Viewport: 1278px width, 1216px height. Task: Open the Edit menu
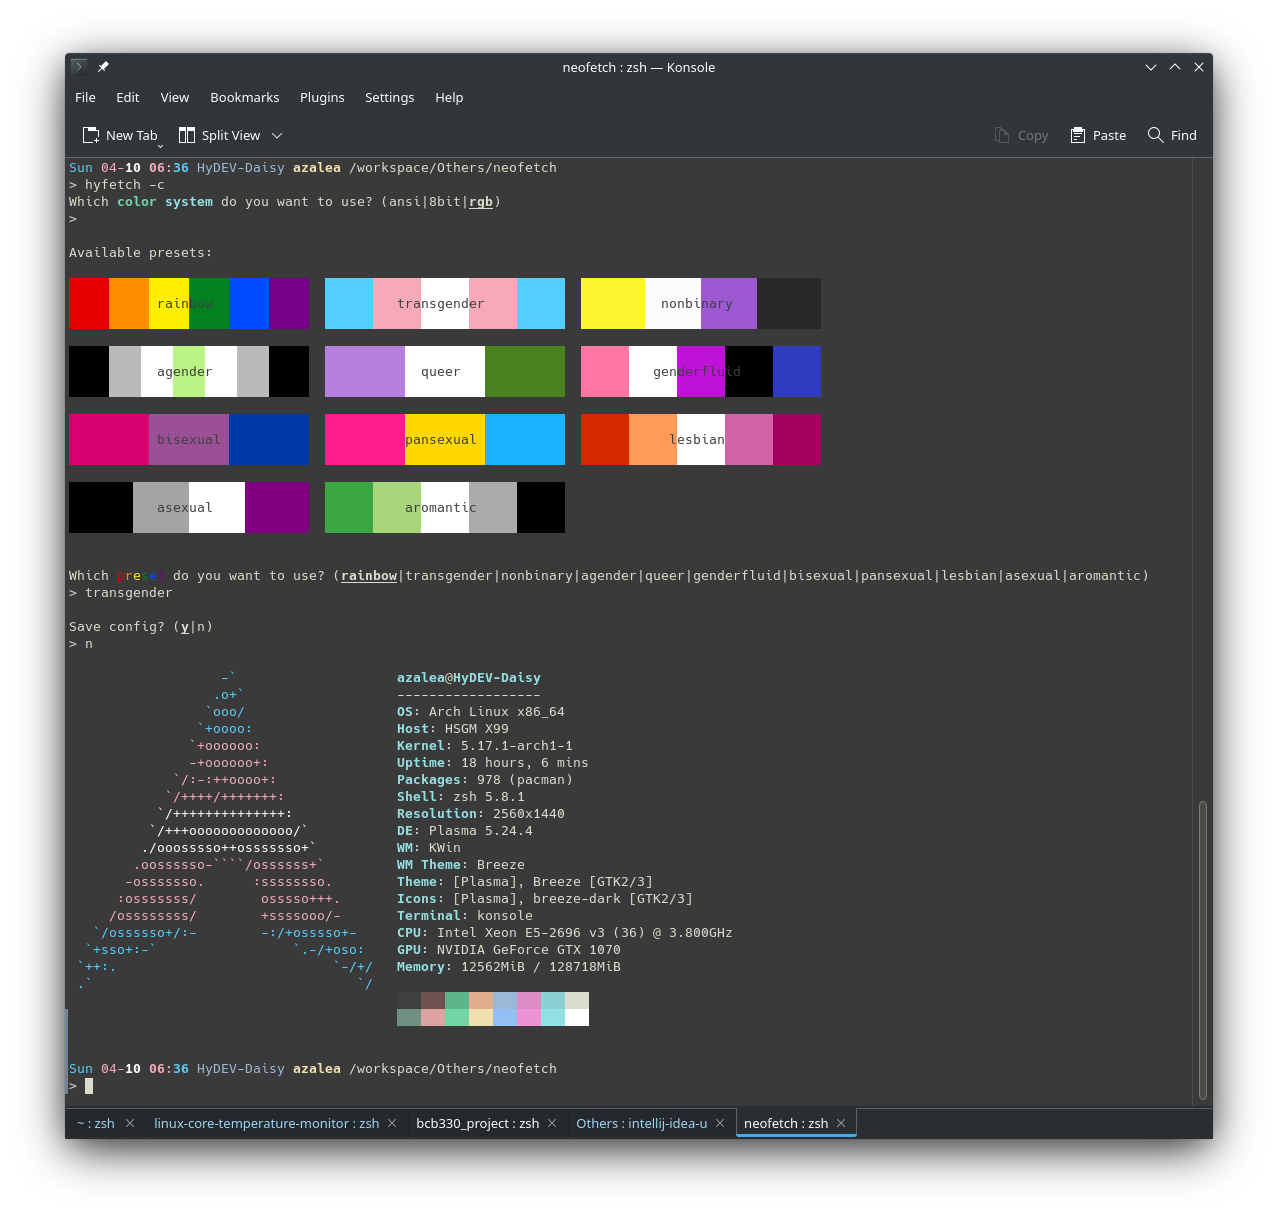pyautogui.click(x=127, y=97)
